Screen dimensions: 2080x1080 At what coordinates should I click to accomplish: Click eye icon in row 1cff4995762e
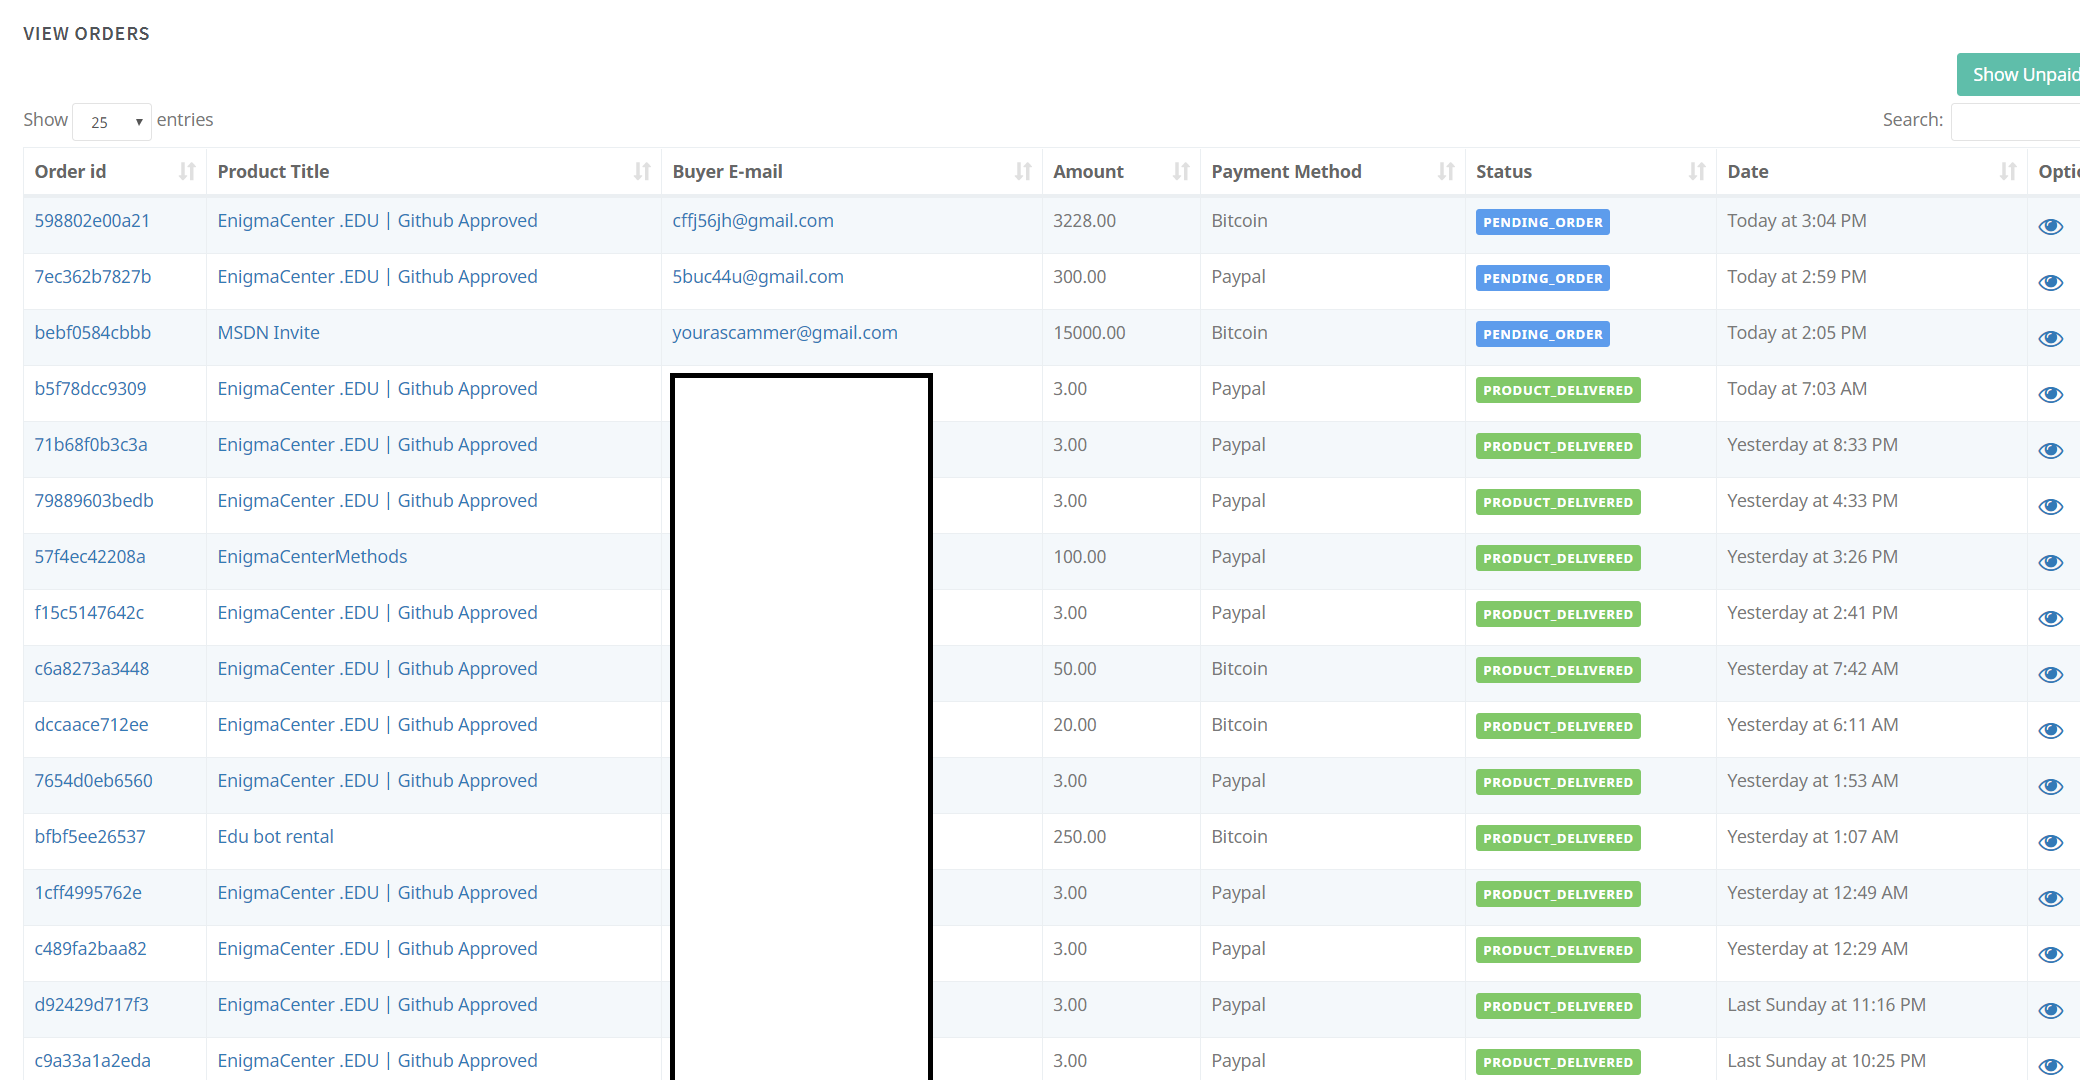tap(2050, 899)
